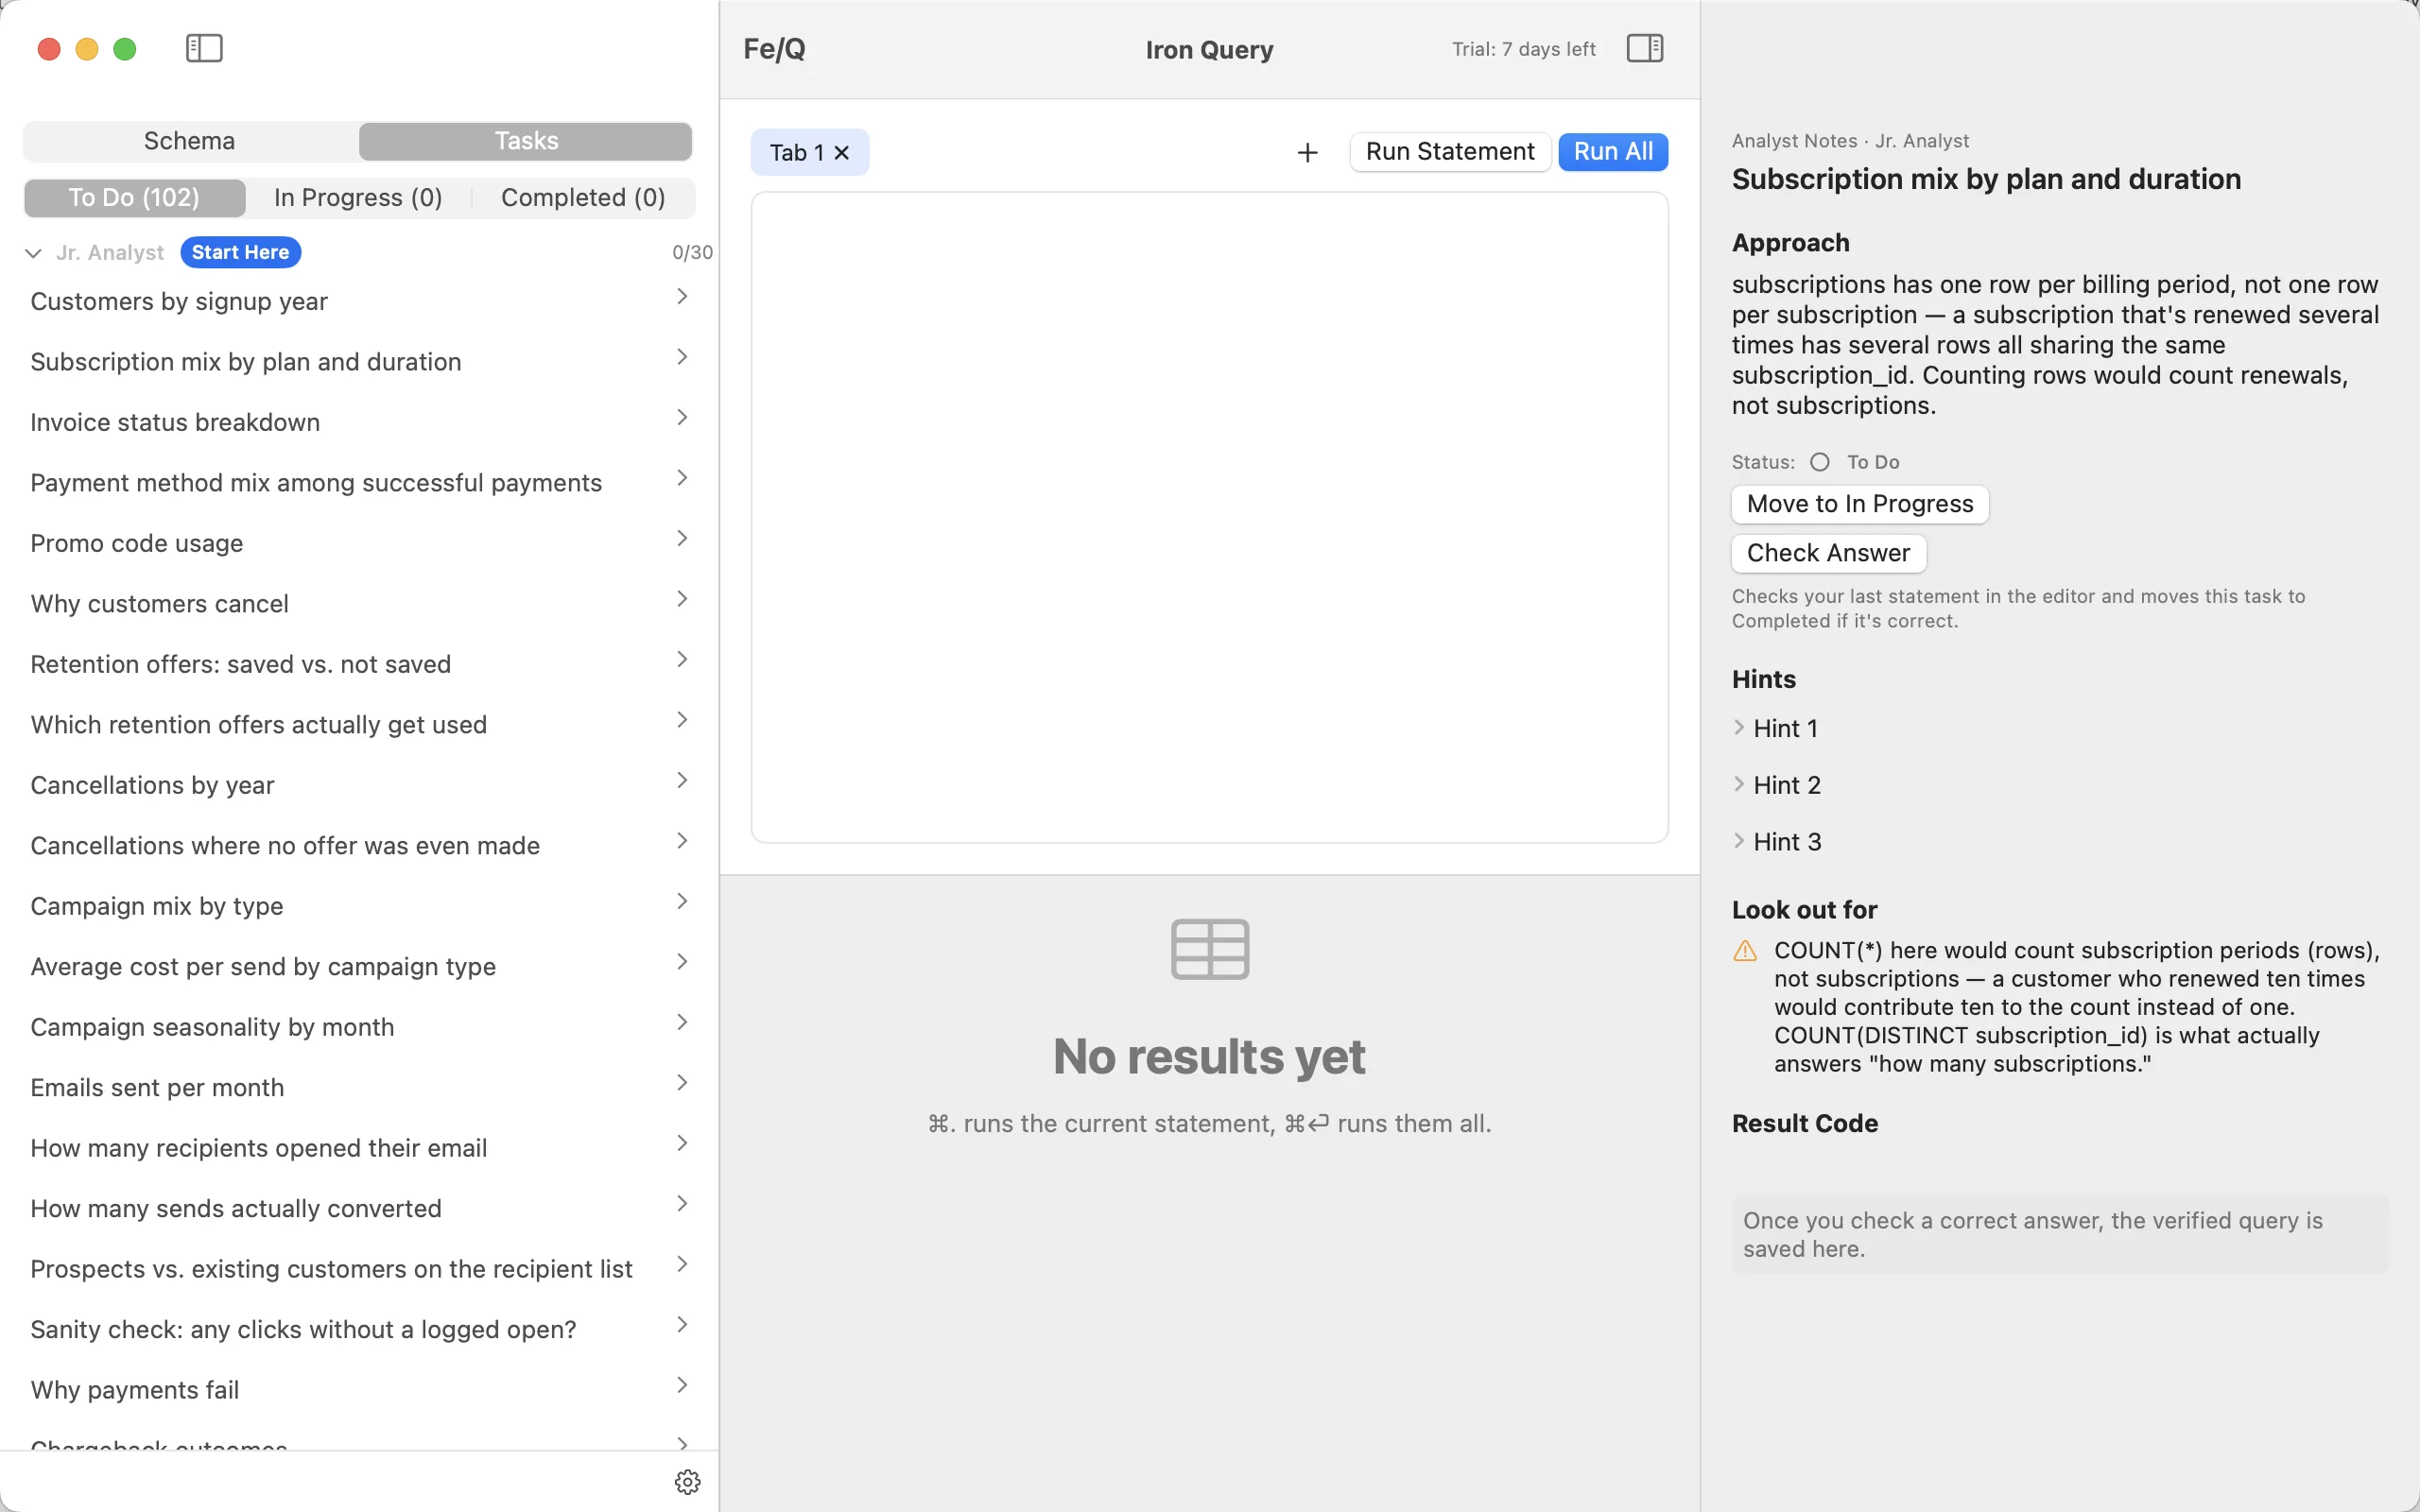Viewport: 2420px width, 1512px height.
Task: Show Completed (0) tasks
Action: point(583,197)
